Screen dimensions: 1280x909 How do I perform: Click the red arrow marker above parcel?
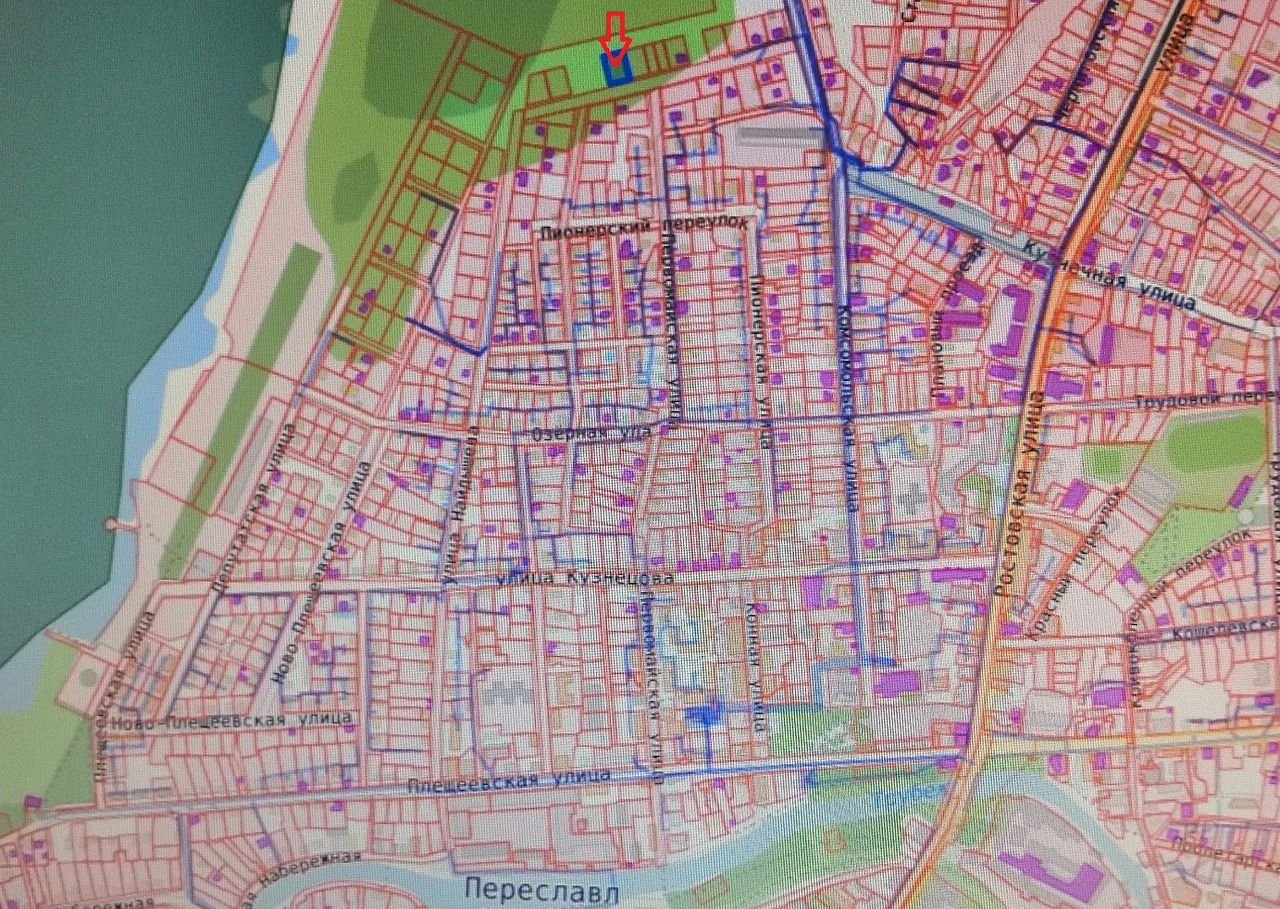[x=616, y=35]
